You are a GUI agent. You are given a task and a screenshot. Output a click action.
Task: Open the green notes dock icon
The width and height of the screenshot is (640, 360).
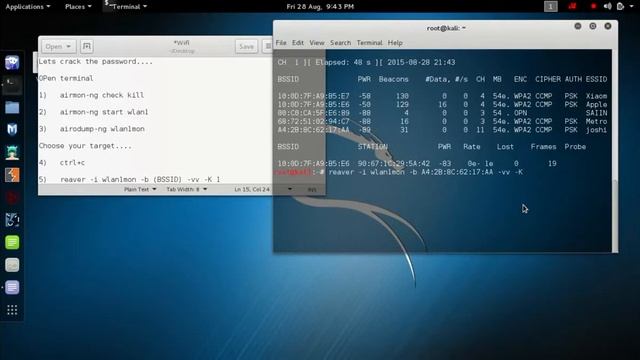12,242
